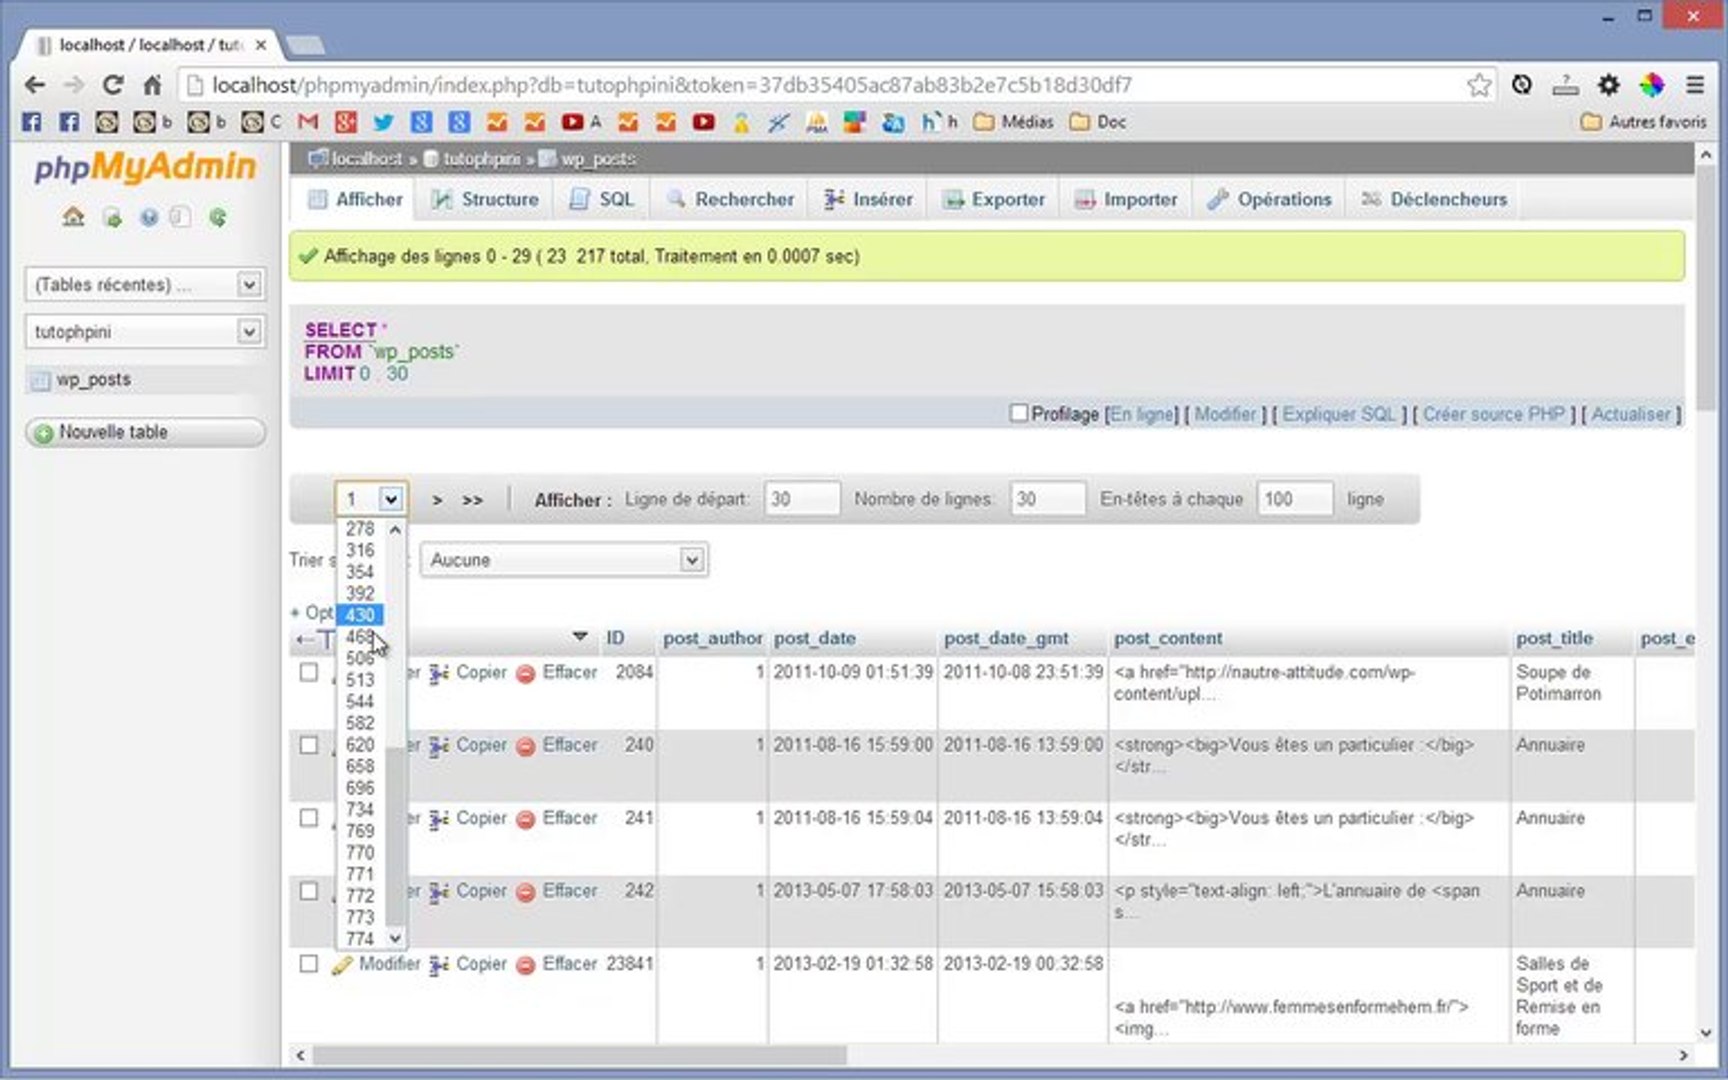Click the Copier icon for row 240
This screenshot has width=1728, height=1080.
tap(439, 746)
